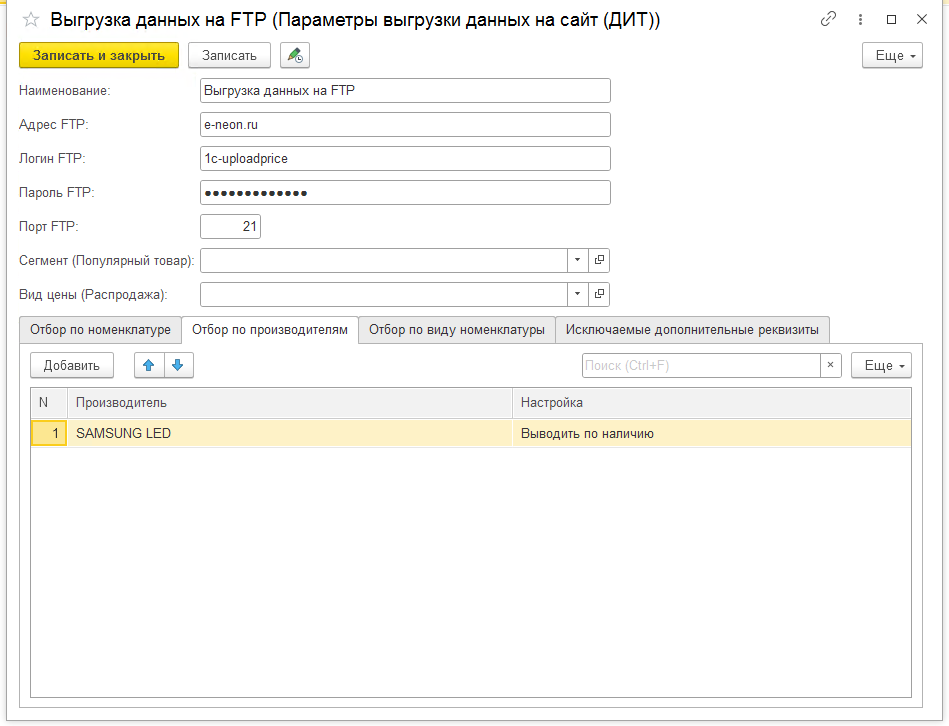949x726 pixels.
Task: Open the Сегмент field selection form icon
Action: point(599,260)
